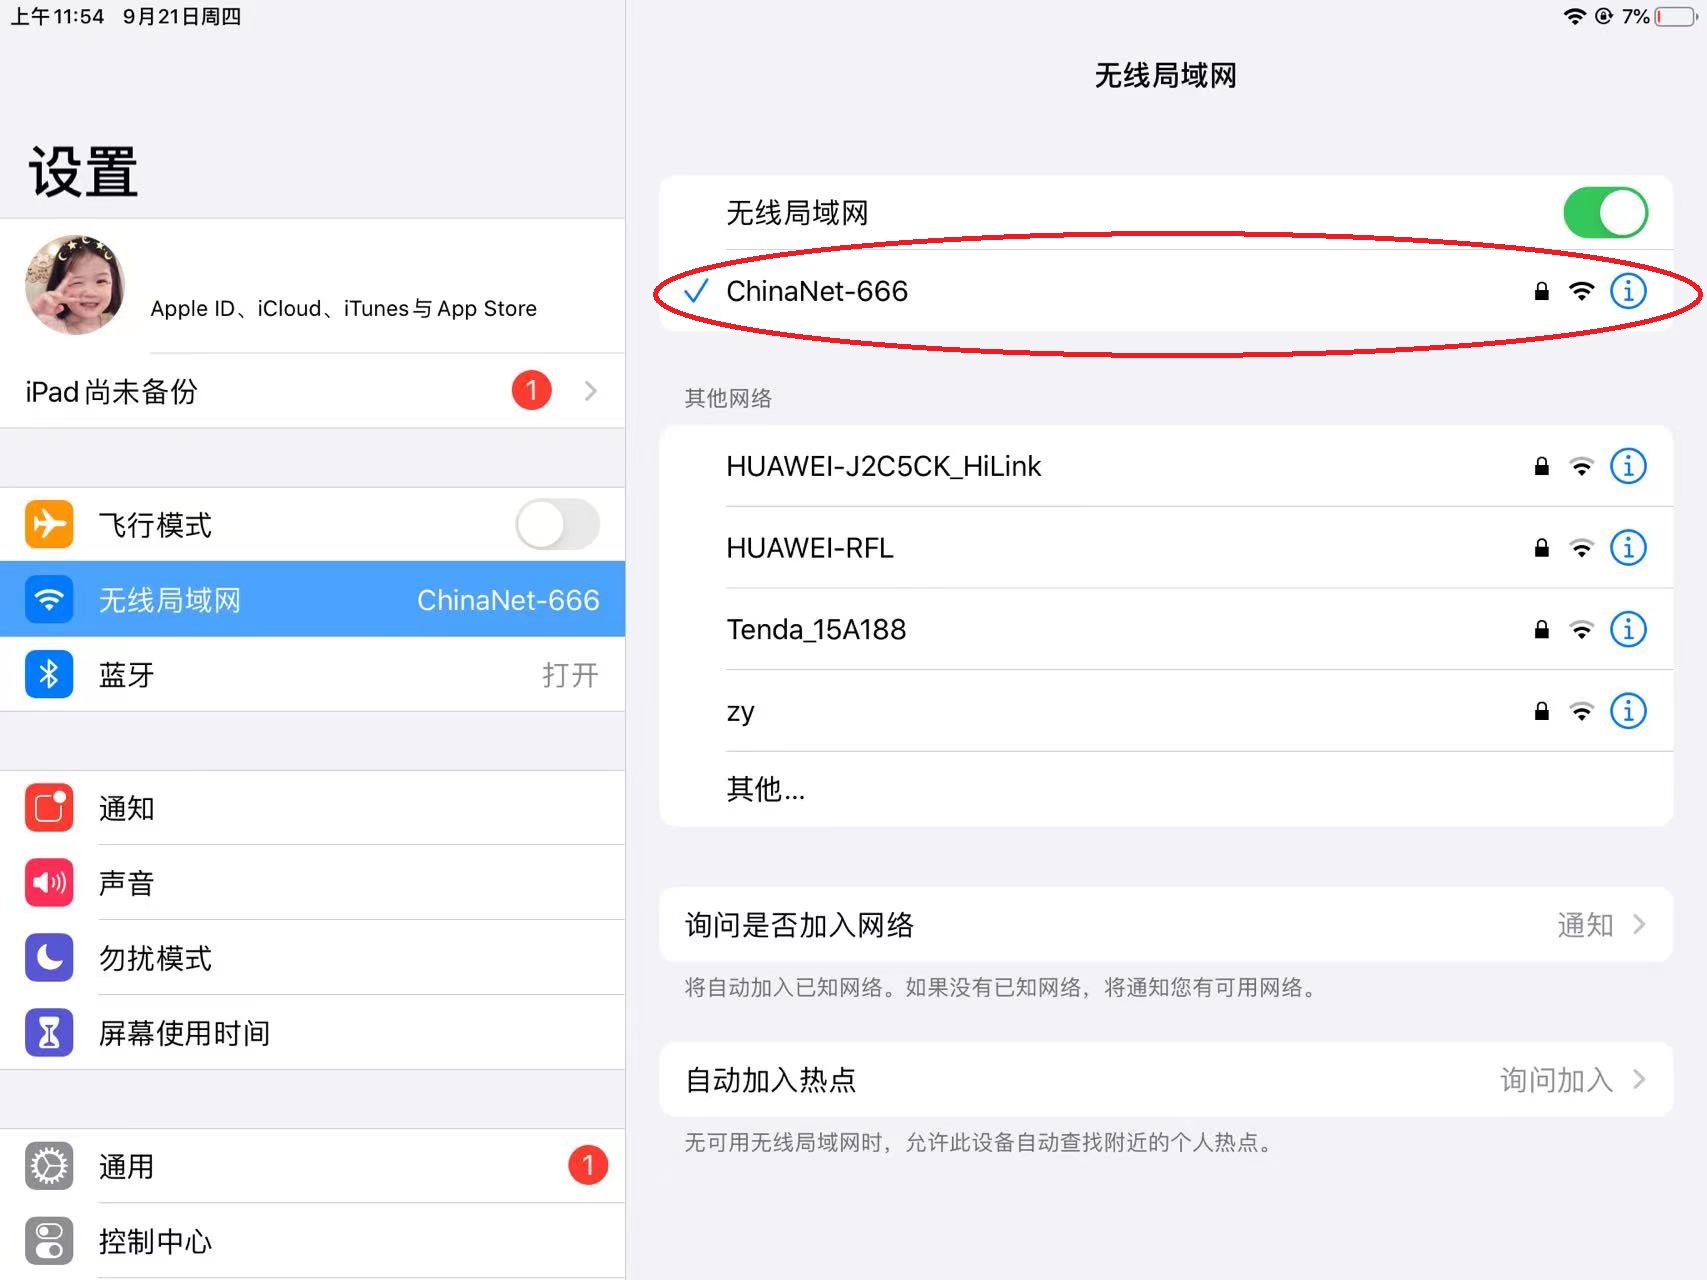Tap the notifications (通知) icon
Image resolution: width=1707 pixels, height=1280 pixels.
(x=49, y=808)
